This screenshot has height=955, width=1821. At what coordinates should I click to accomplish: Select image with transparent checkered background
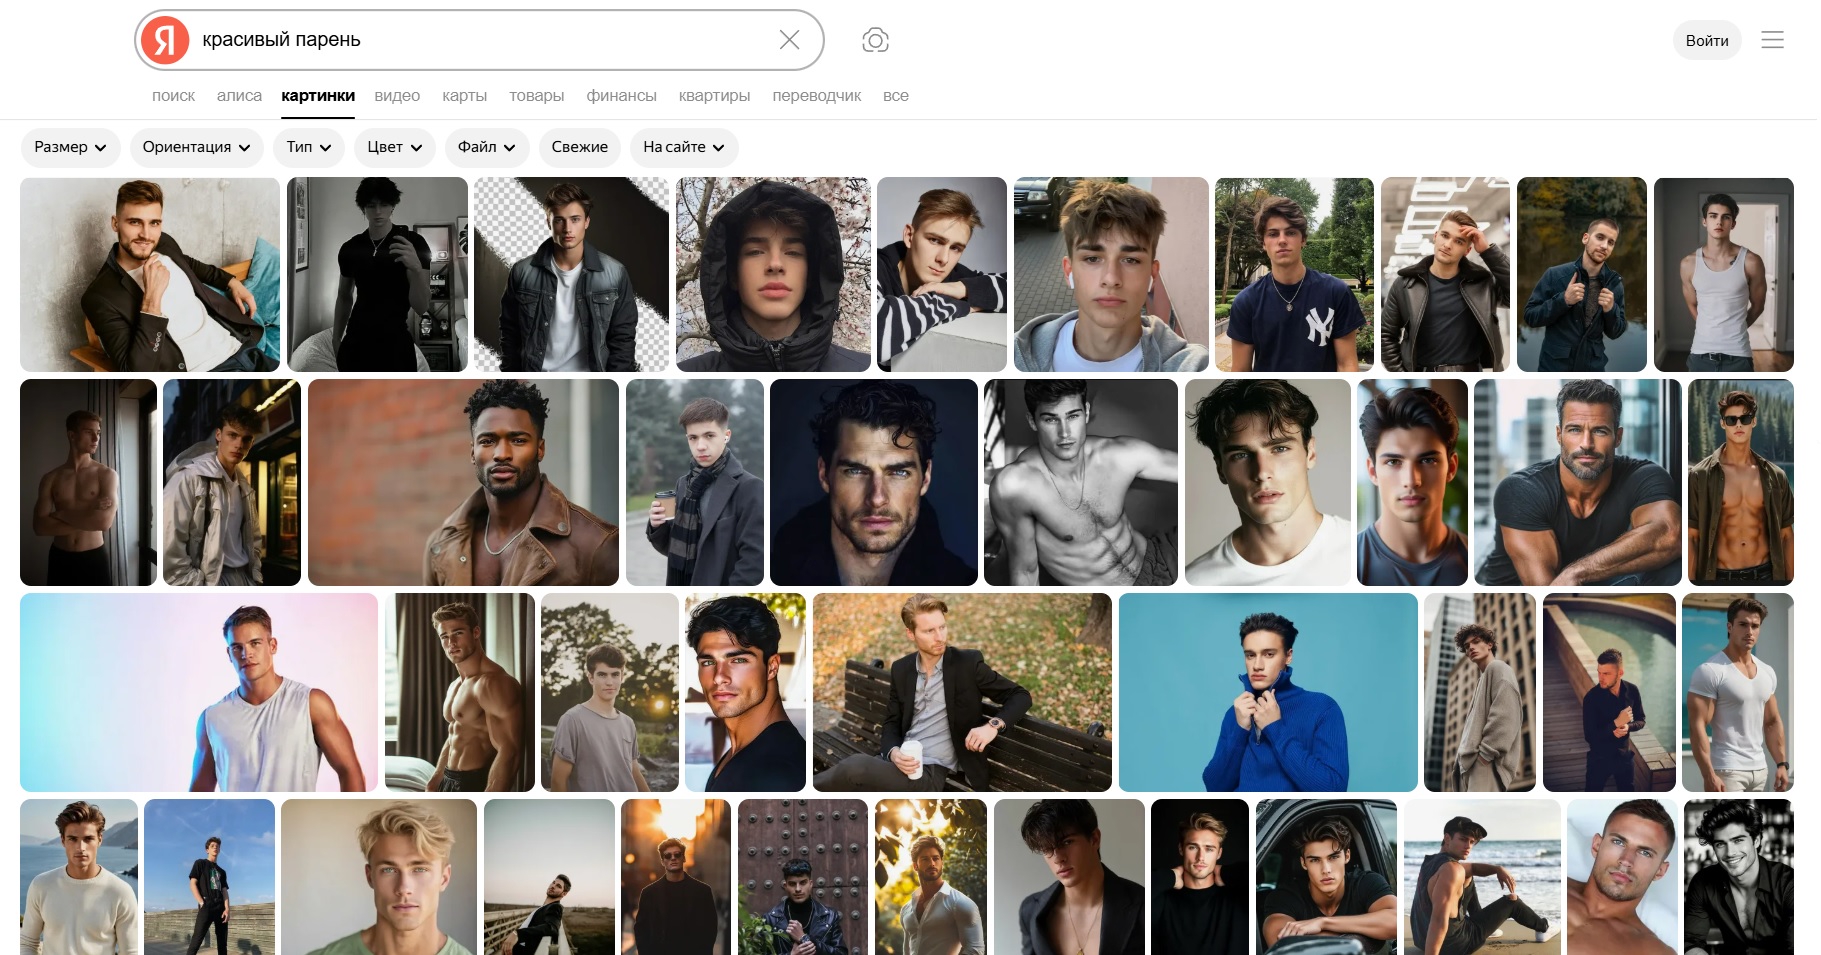(571, 275)
